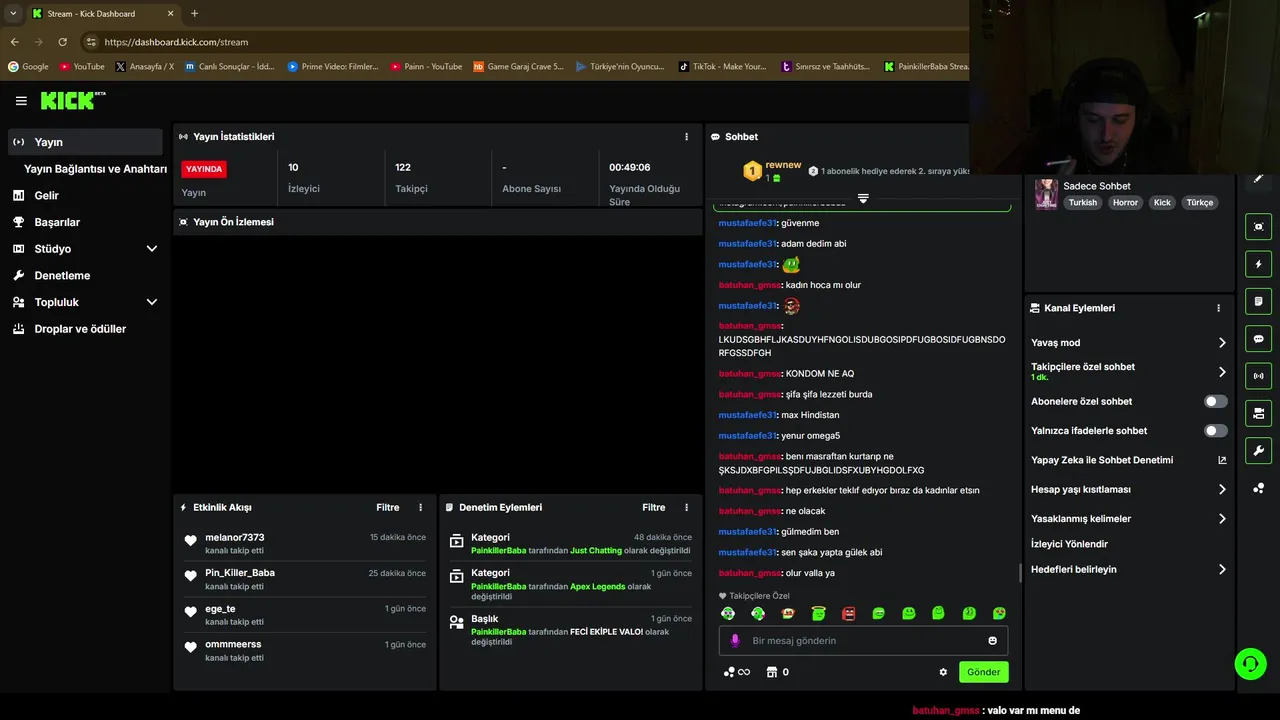Toggle the stream preview panel widget icon
Viewport: 1280px width, 720px height.
coord(1258,227)
